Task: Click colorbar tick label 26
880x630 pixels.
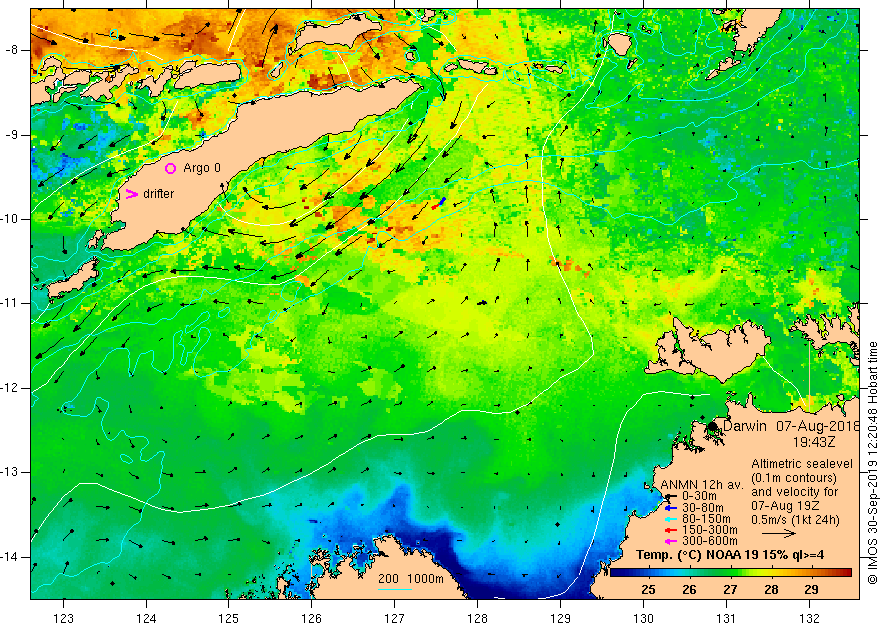Action: click(689, 589)
